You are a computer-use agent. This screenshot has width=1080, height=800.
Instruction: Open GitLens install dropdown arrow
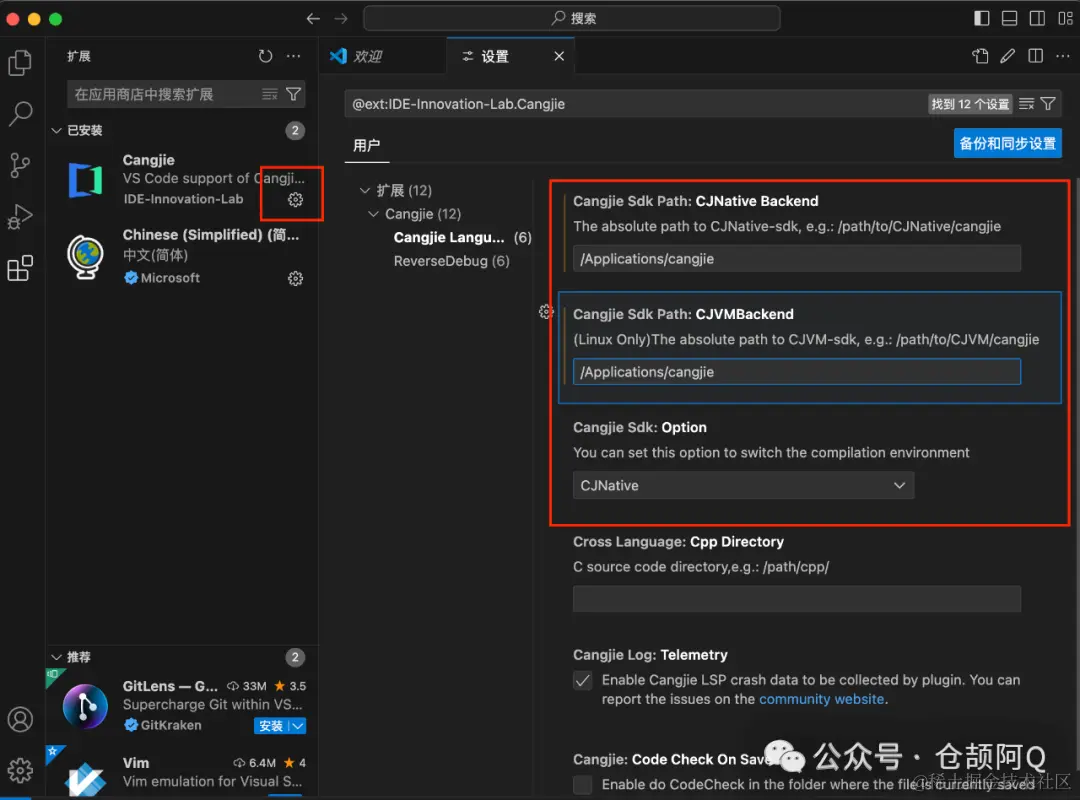coord(298,726)
